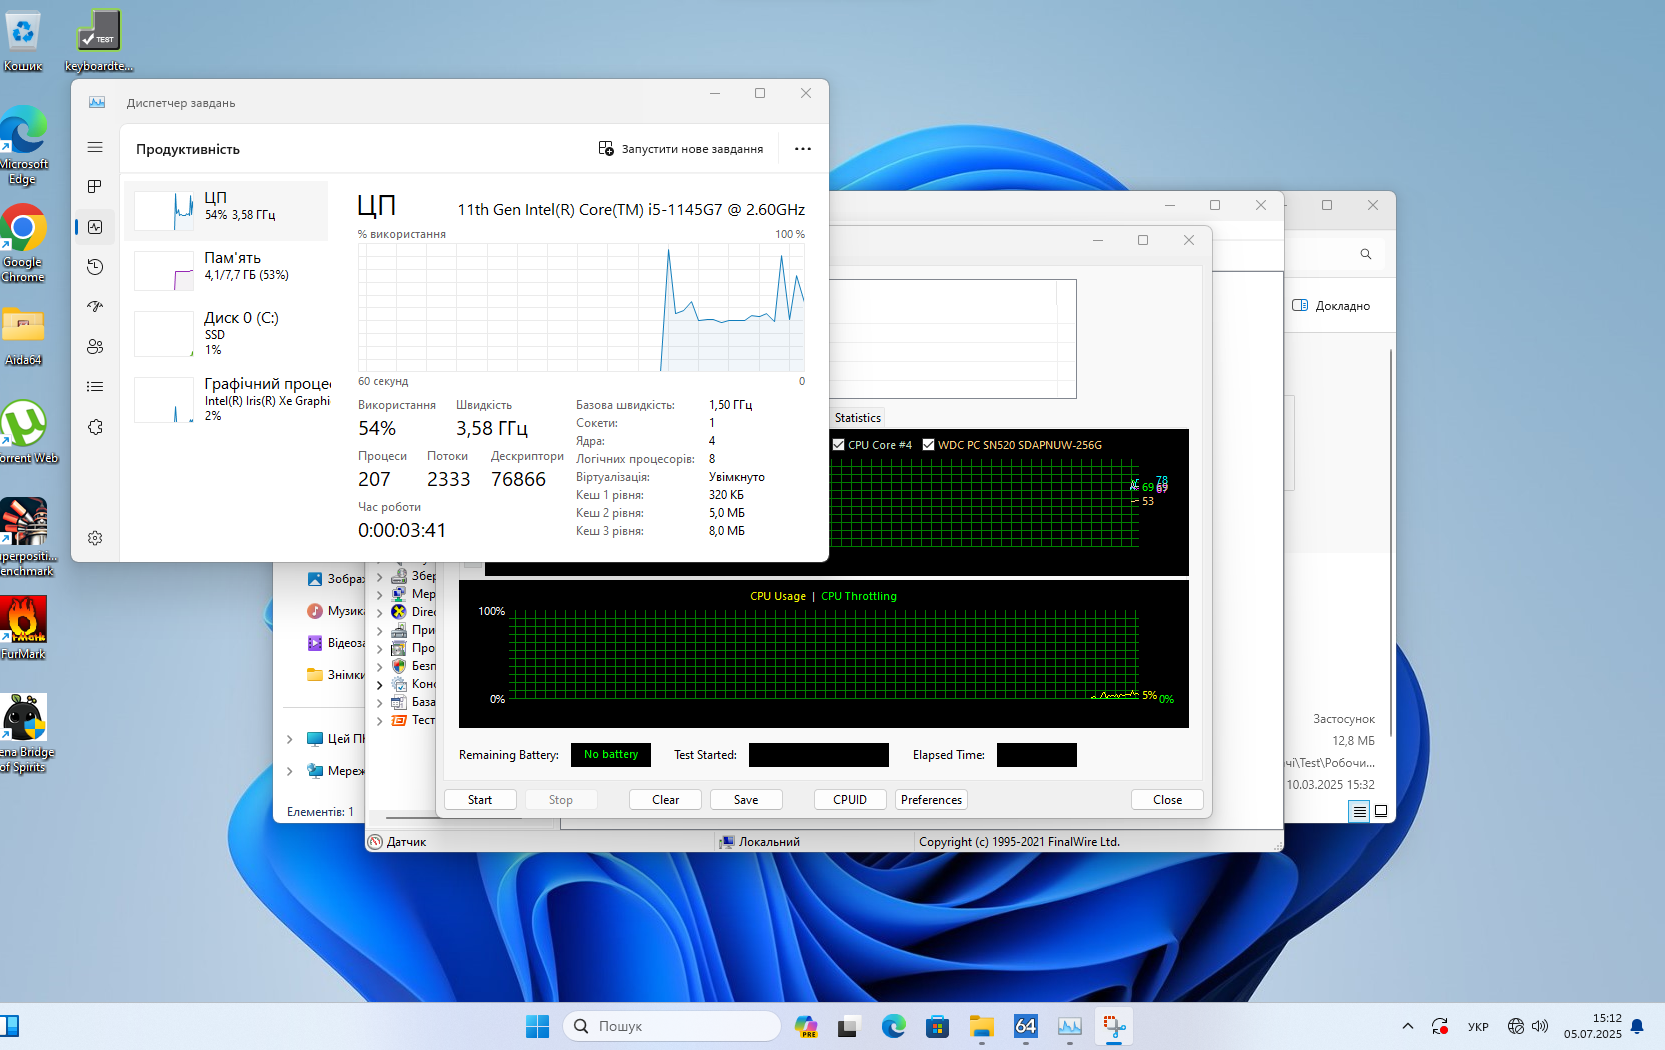Viewport: 1665px width, 1050px height.
Task: Expand the 'Мережа' tree node in Explorer
Action: point(290,771)
